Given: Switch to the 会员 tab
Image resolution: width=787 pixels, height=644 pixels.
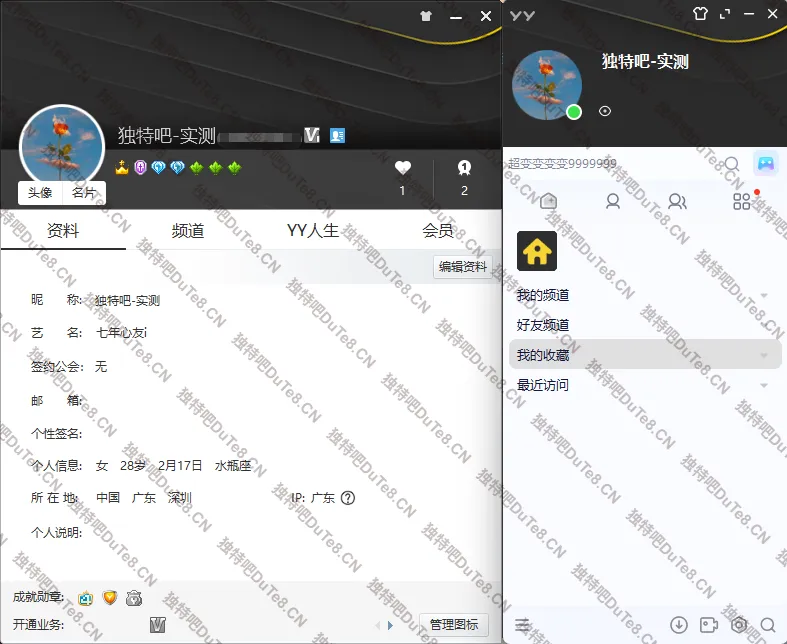Looking at the screenshot, I should point(438,231).
